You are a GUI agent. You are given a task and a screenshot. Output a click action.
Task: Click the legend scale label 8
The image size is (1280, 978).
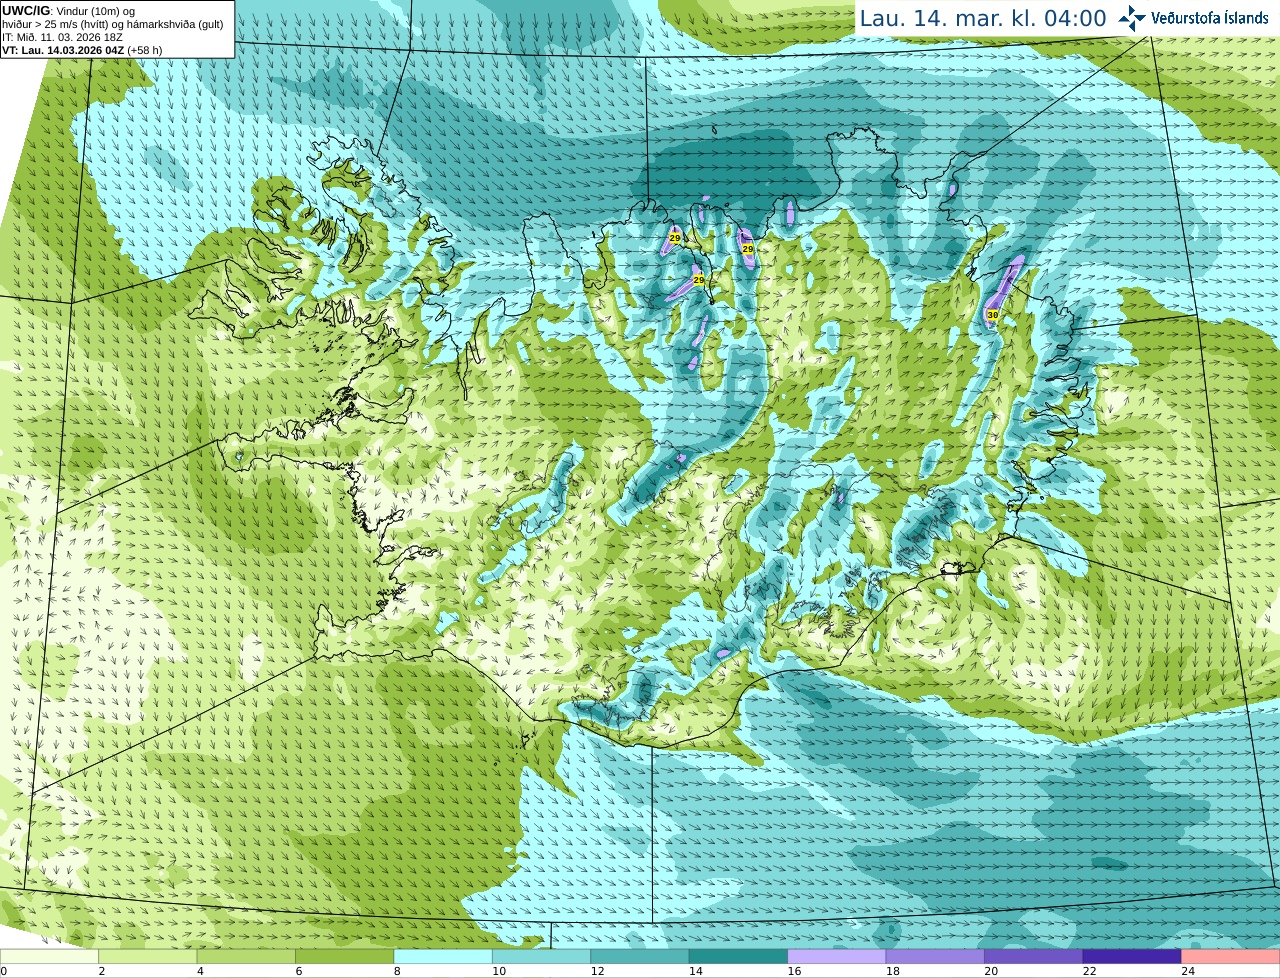click(x=397, y=971)
